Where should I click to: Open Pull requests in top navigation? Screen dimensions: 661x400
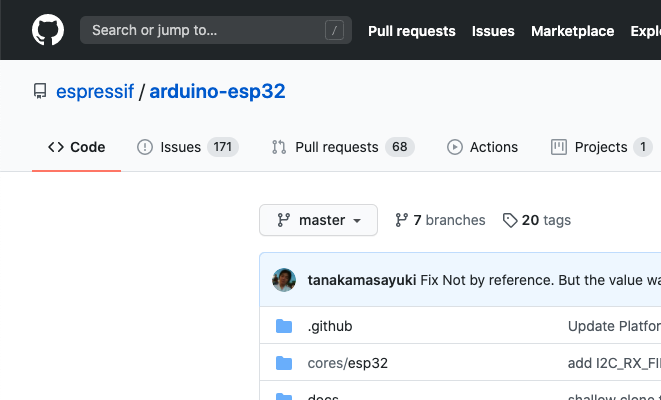[x=411, y=31]
